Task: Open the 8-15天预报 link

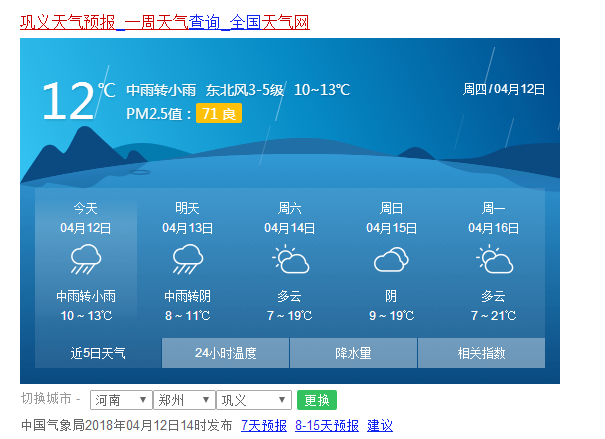Action: (x=327, y=425)
